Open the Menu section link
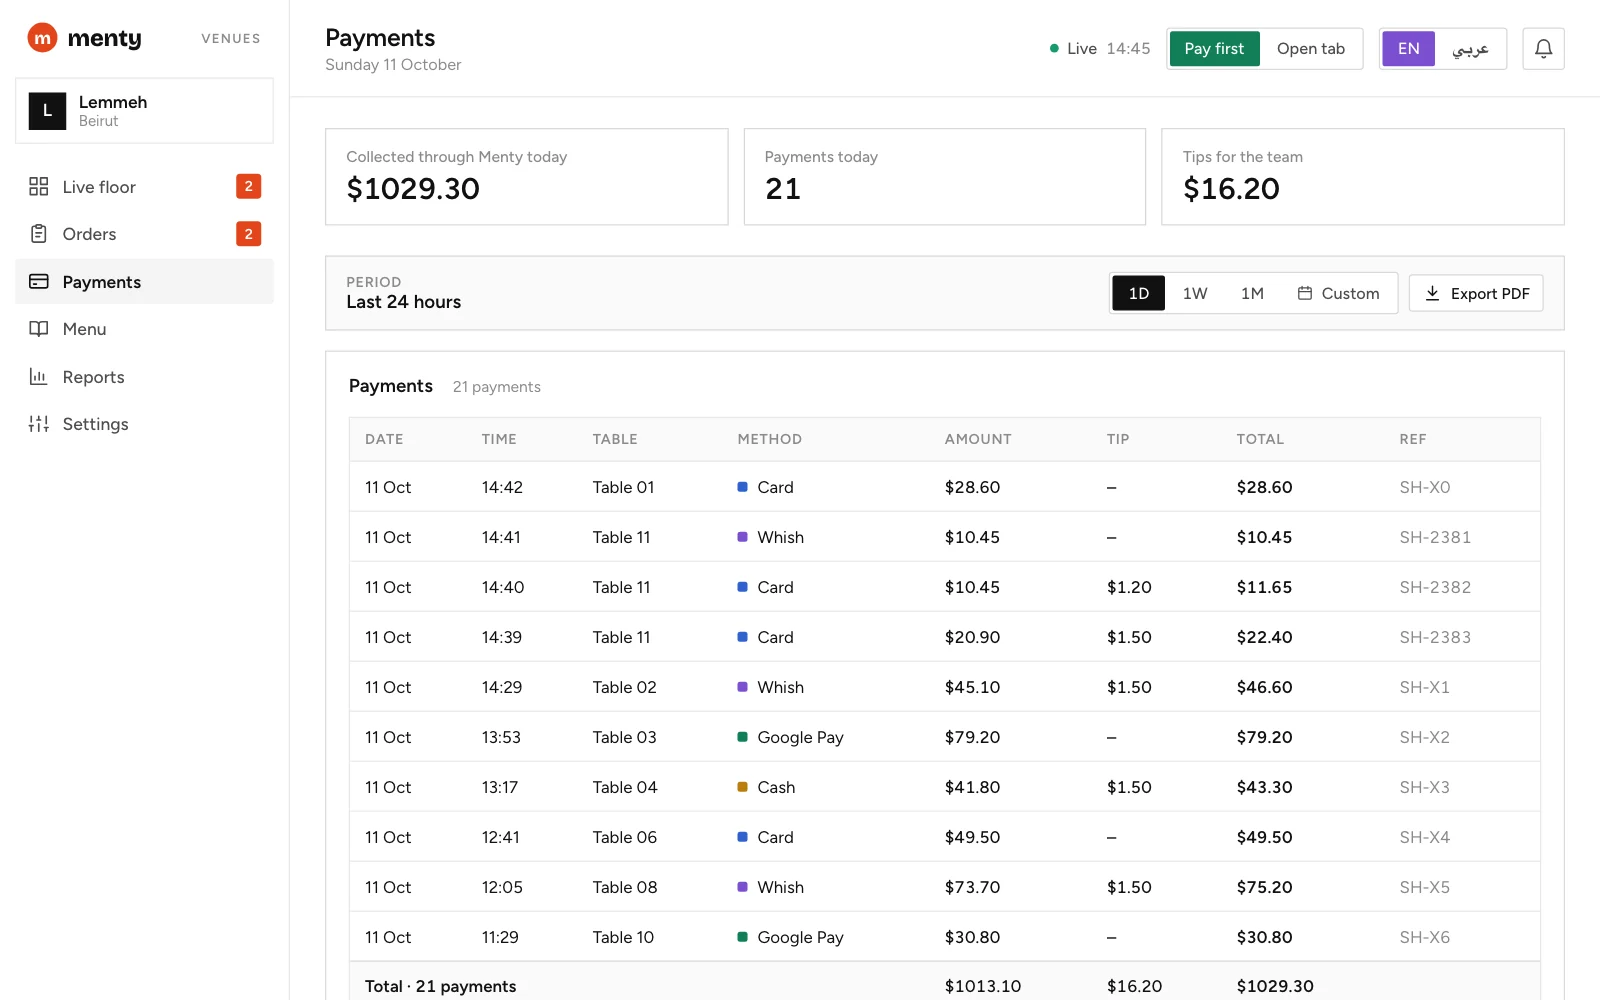The image size is (1600, 1000). (x=144, y=329)
